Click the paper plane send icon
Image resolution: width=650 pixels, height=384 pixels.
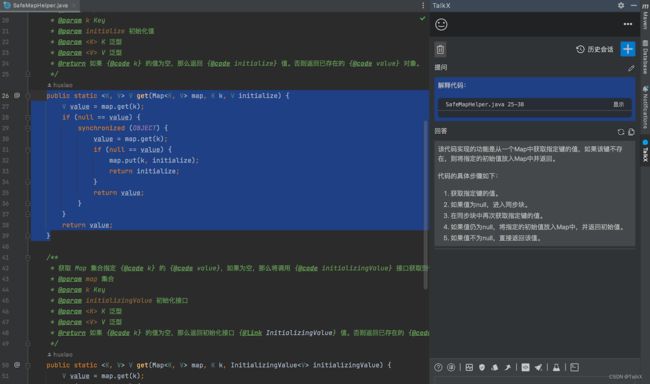click(x=538, y=367)
